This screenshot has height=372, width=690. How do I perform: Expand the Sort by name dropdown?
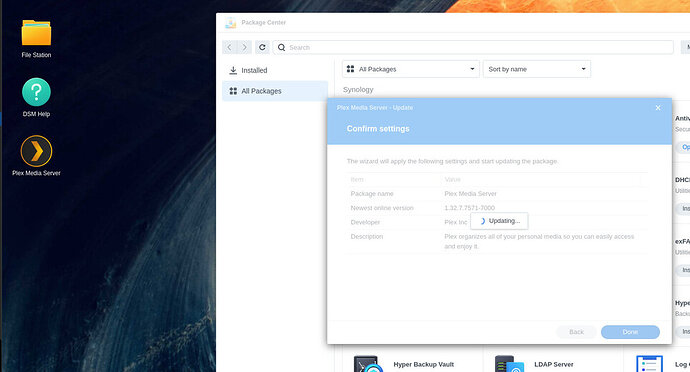[x=537, y=69]
